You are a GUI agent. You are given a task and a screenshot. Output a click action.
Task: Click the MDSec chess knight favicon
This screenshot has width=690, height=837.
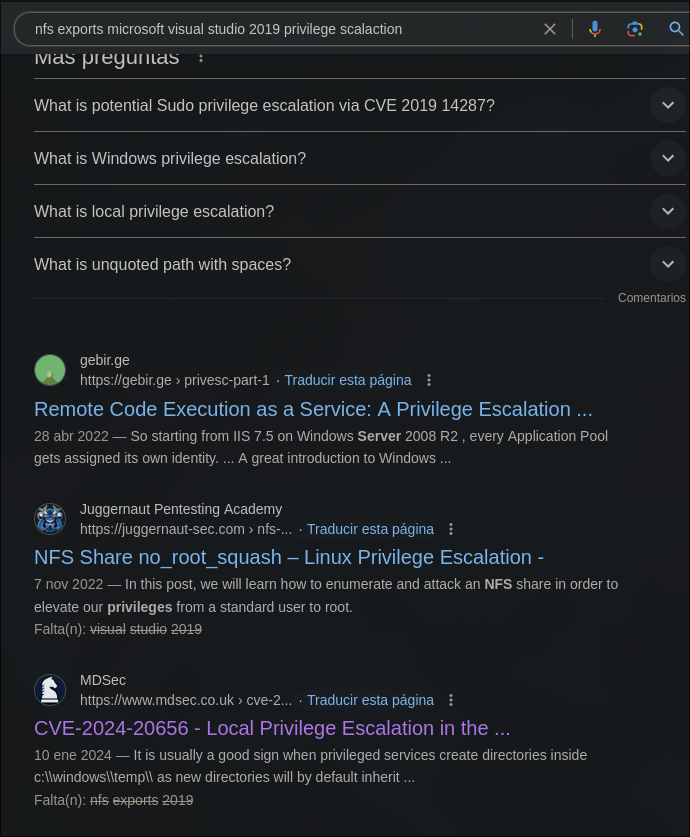(x=50, y=690)
